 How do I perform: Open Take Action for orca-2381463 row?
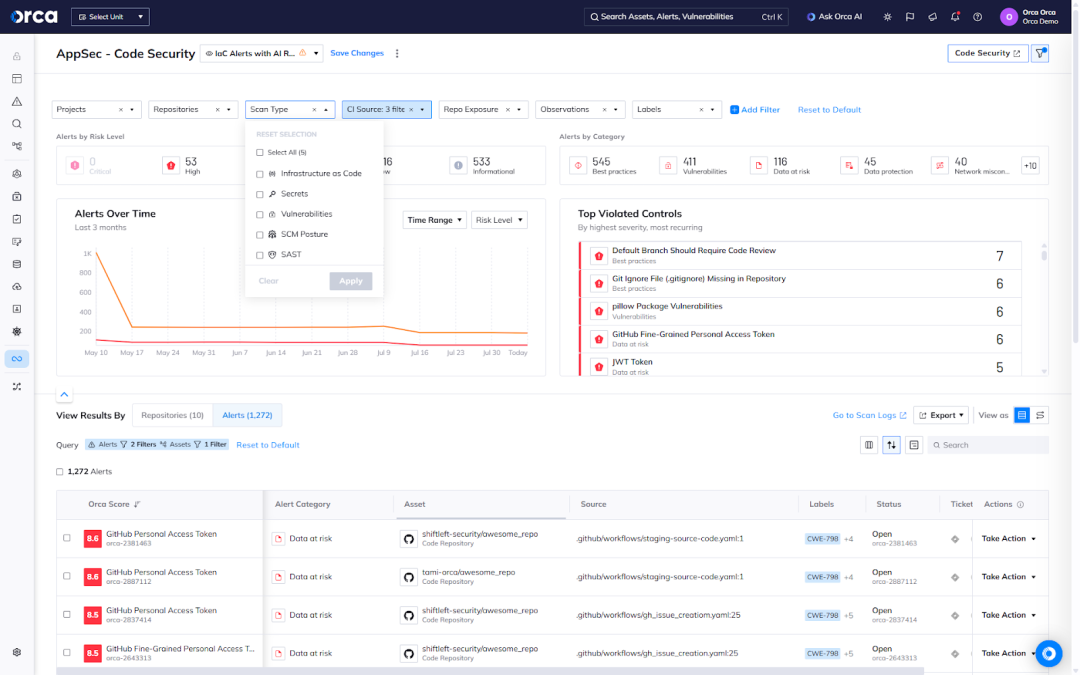[x=1008, y=539]
